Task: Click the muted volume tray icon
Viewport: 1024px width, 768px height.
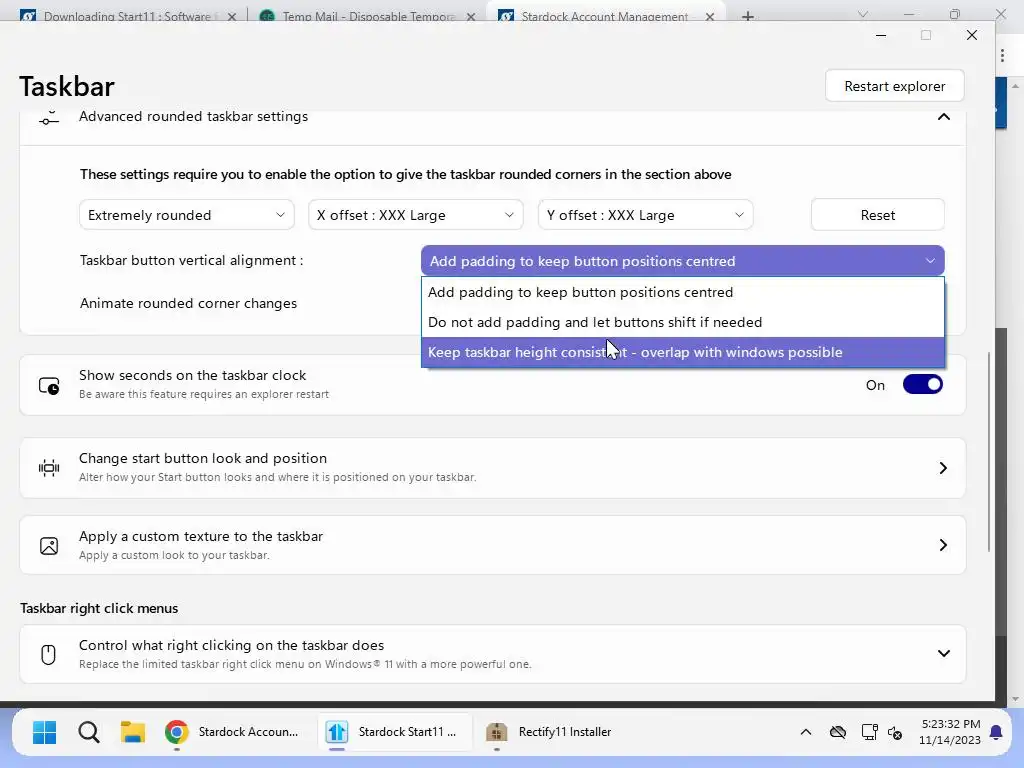Action: [896, 733]
